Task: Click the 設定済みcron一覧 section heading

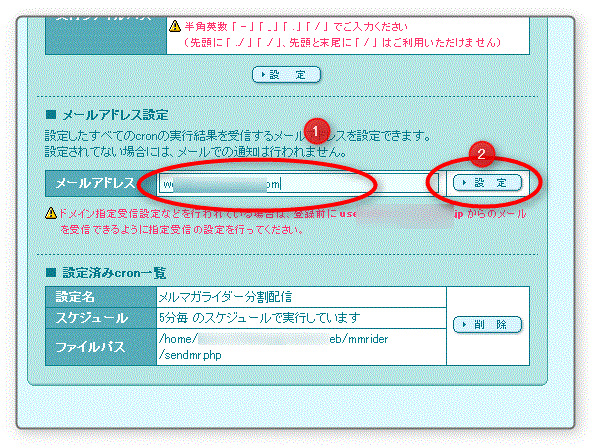Action: pyautogui.click(x=114, y=273)
